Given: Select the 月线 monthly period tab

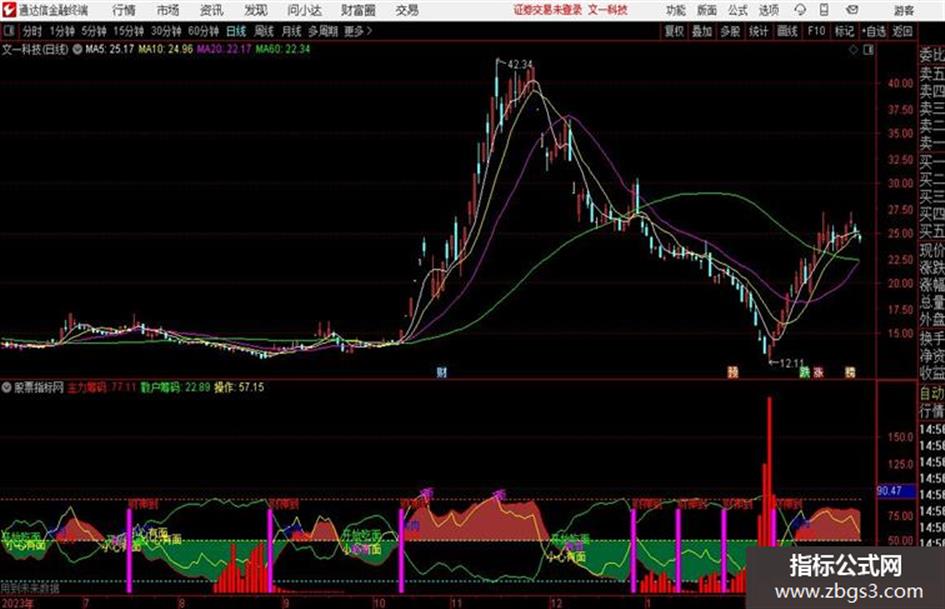Looking at the screenshot, I should pos(292,31).
